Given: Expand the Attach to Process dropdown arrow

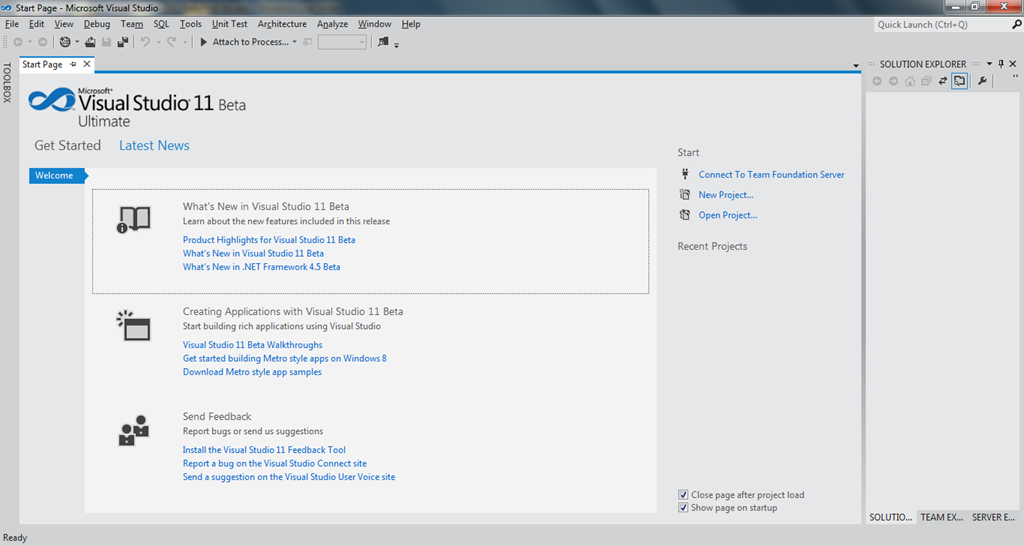Looking at the screenshot, I should coord(295,42).
